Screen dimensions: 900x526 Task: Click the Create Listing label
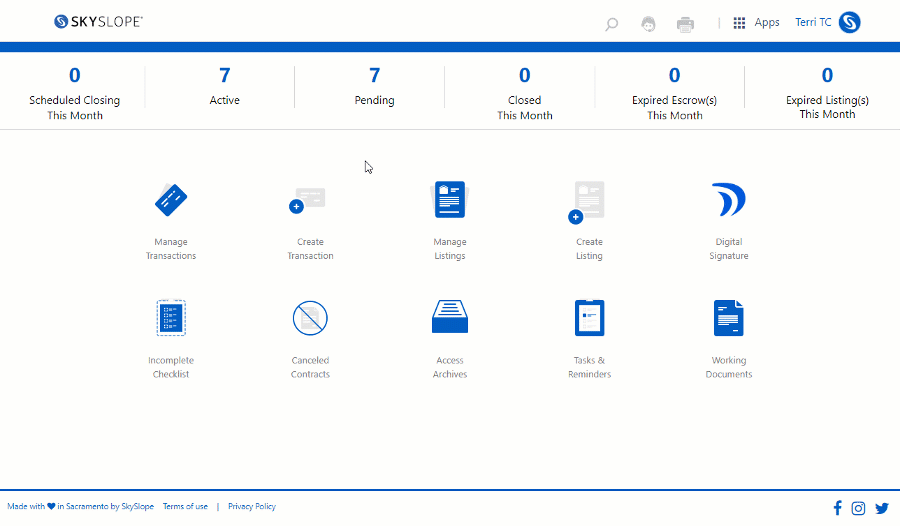589,249
